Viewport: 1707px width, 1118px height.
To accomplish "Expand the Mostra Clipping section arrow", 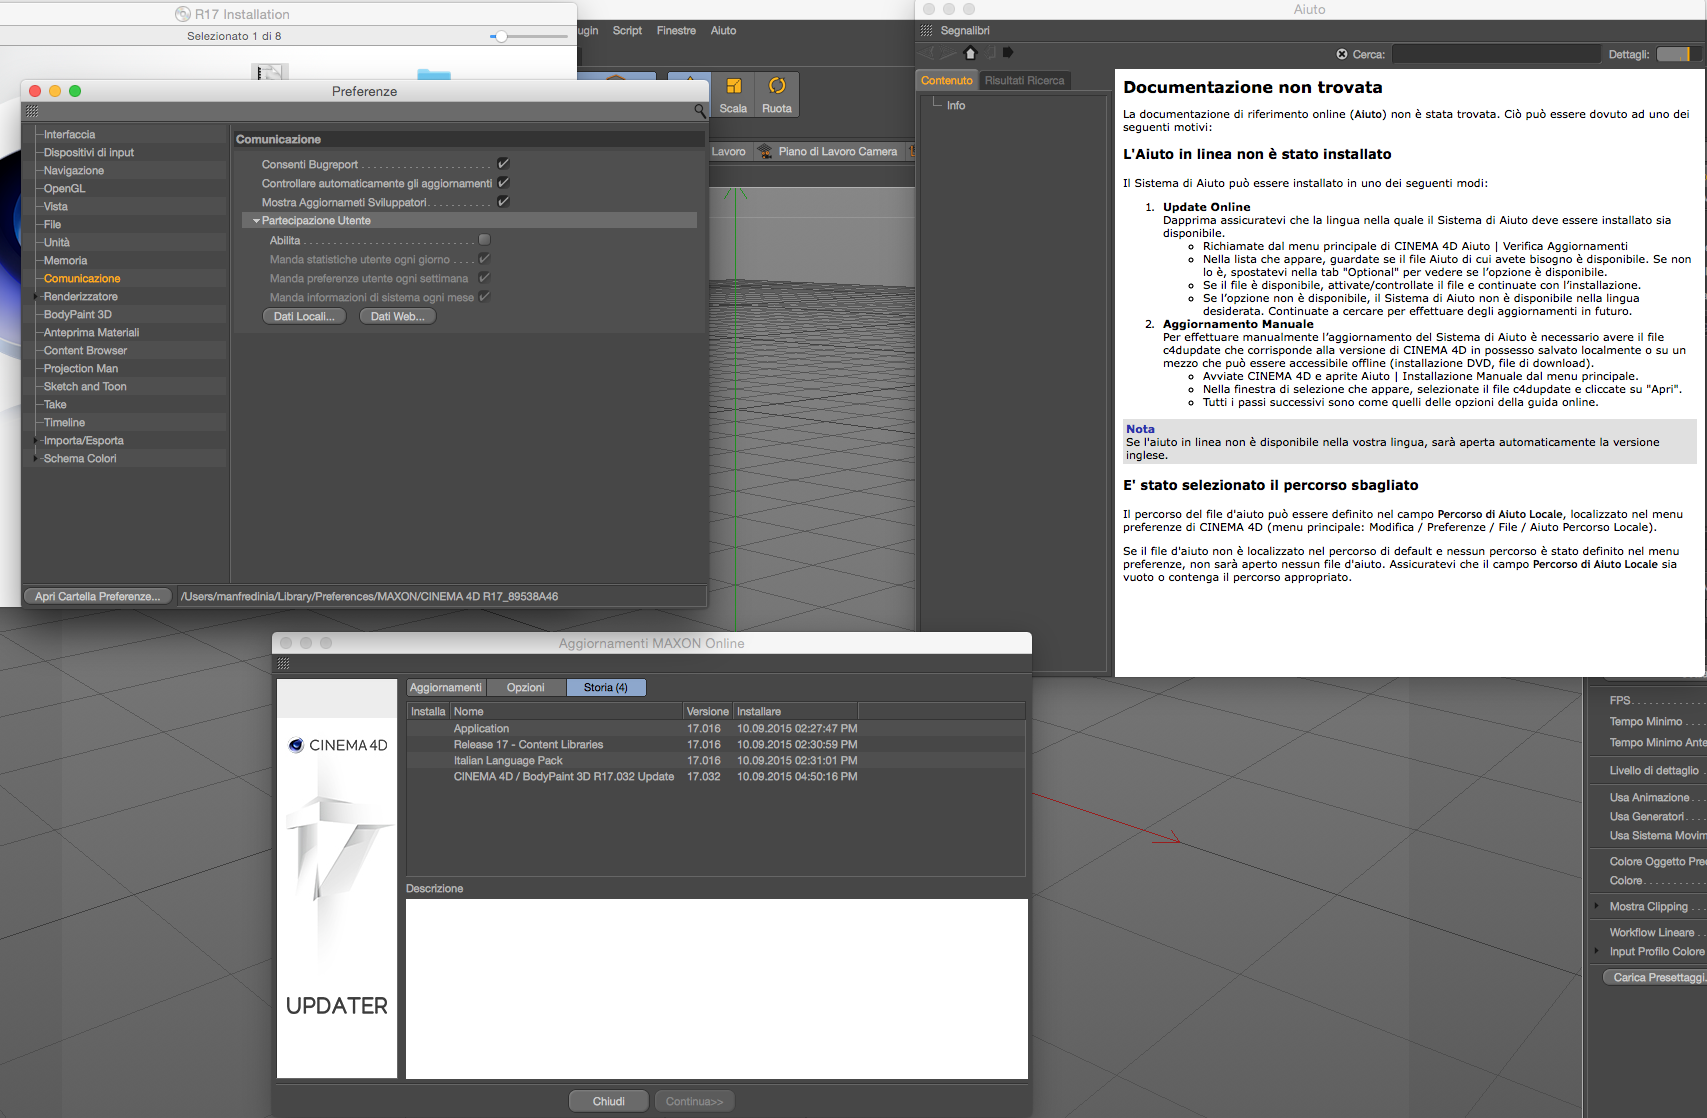I will click(1596, 906).
